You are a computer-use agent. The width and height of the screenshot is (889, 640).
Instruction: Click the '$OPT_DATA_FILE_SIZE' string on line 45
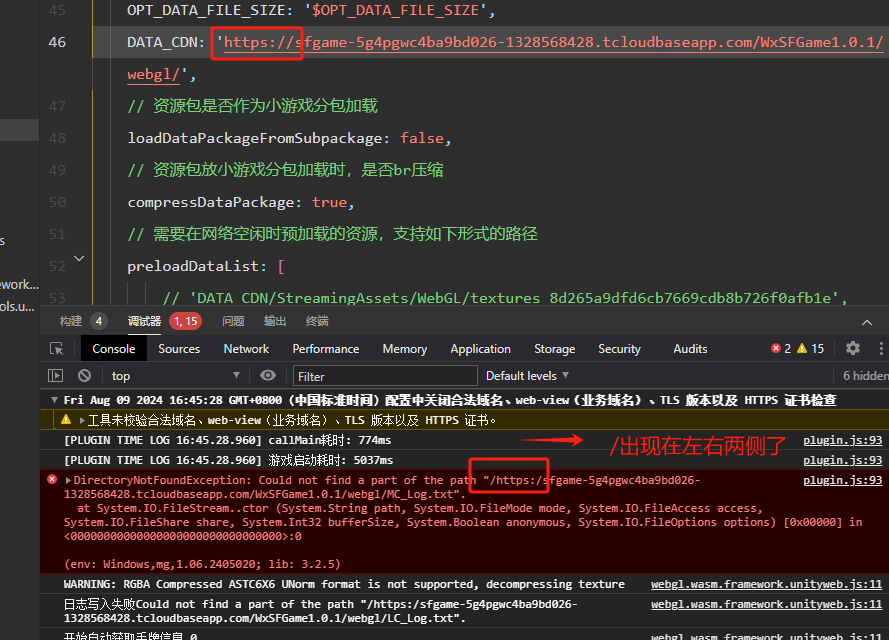click(x=395, y=10)
